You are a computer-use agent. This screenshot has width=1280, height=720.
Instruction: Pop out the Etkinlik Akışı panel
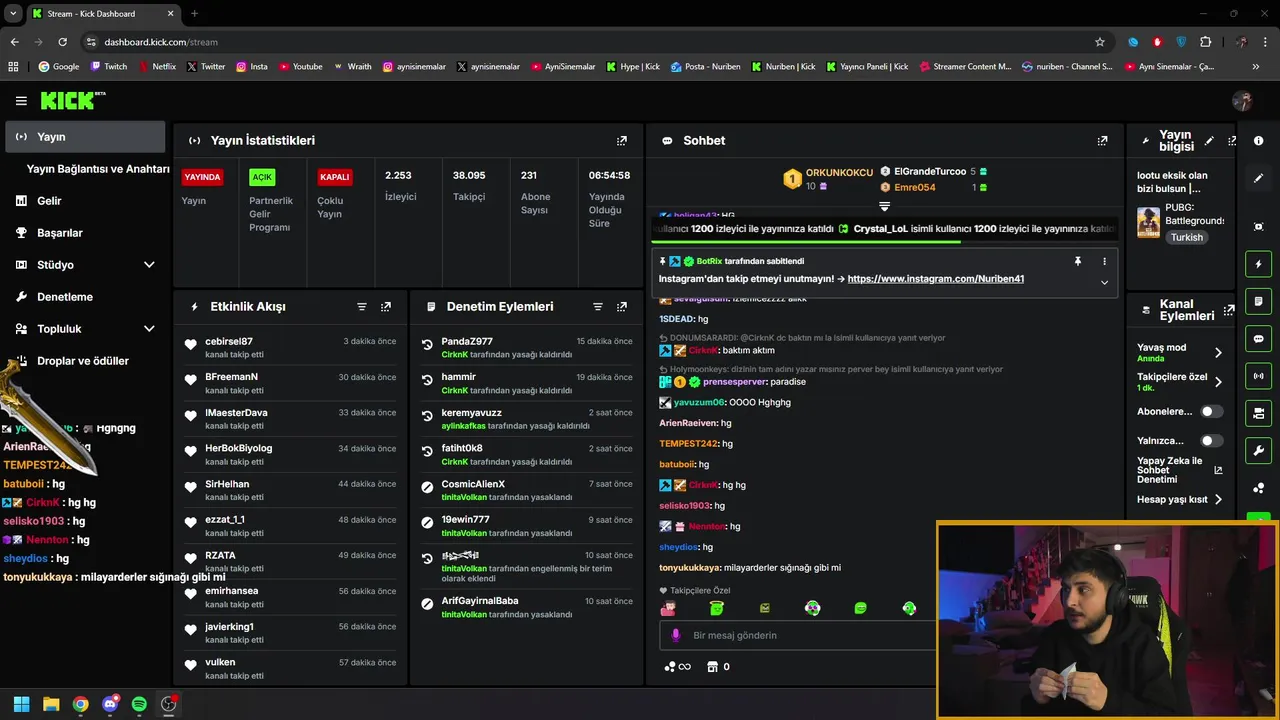coord(386,307)
